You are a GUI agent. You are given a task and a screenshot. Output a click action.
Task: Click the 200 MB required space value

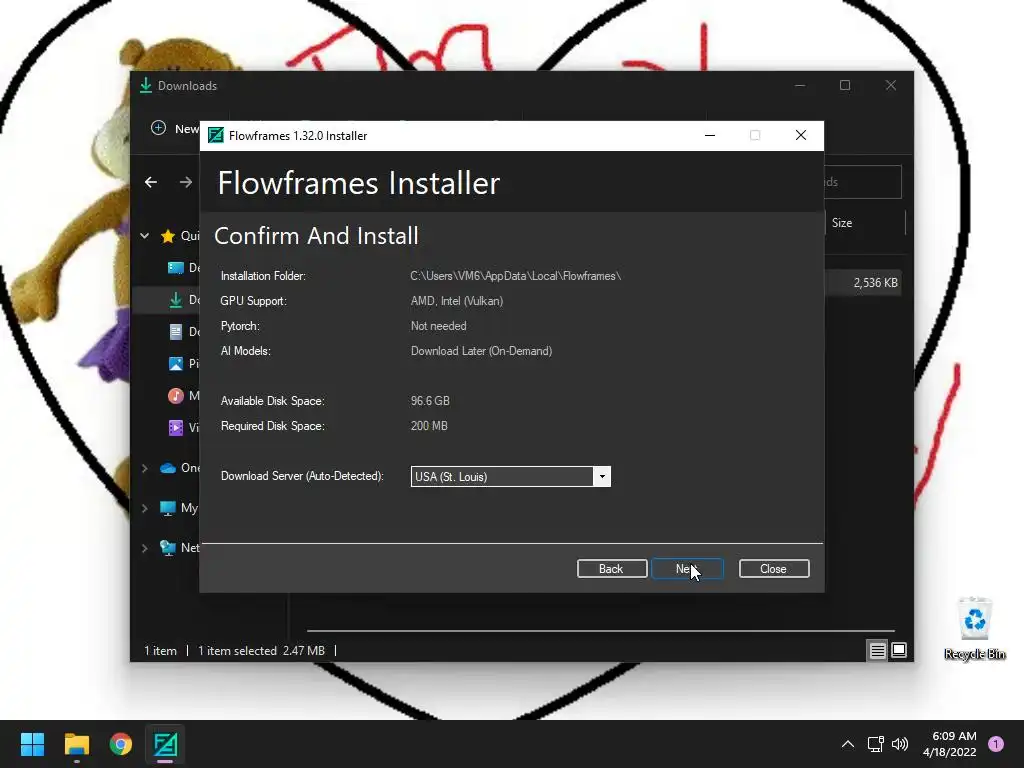click(x=429, y=426)
